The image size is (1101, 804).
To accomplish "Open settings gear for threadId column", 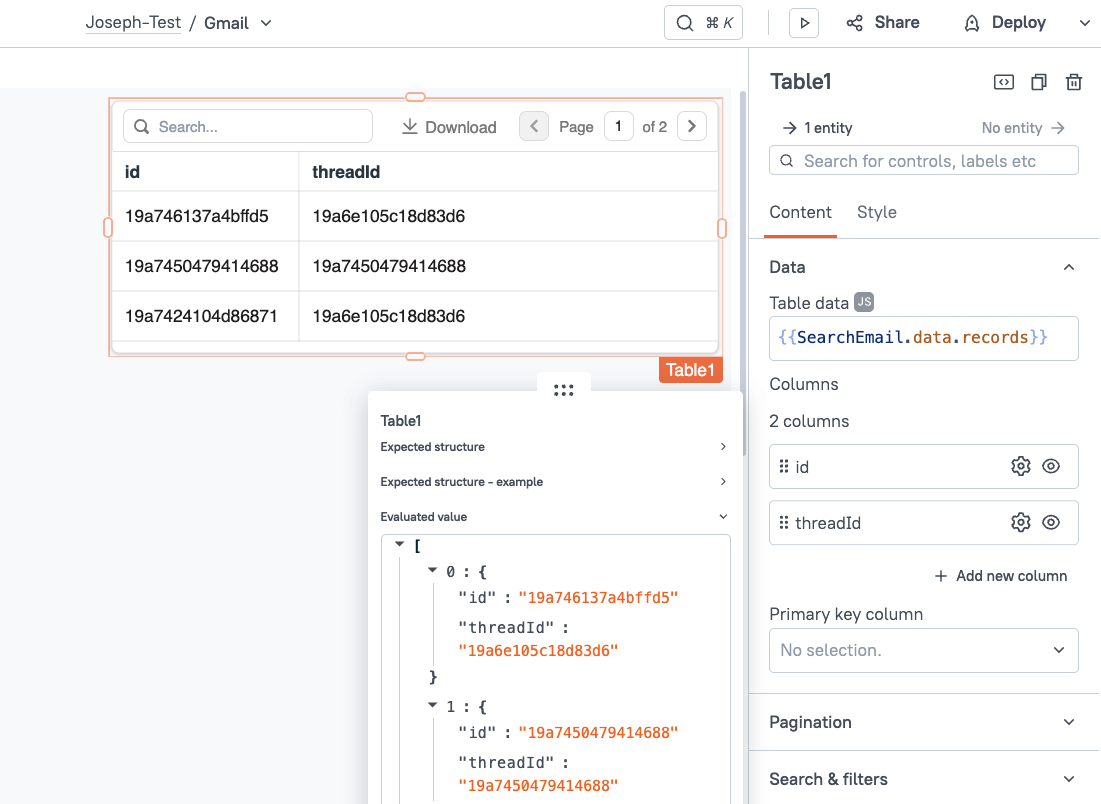I will pos(1020,522).
